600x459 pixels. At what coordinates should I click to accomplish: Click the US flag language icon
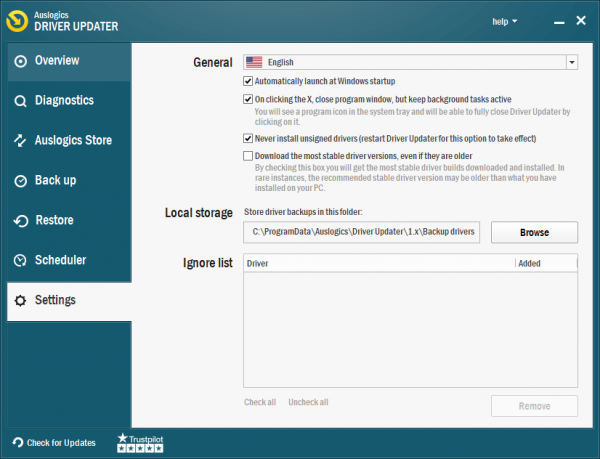pos(254,62)
